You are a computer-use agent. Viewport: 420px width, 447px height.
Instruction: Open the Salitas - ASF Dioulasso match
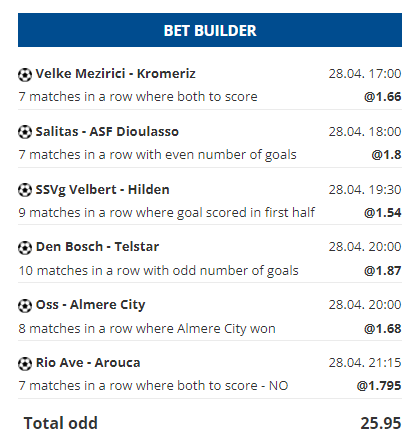107,132
